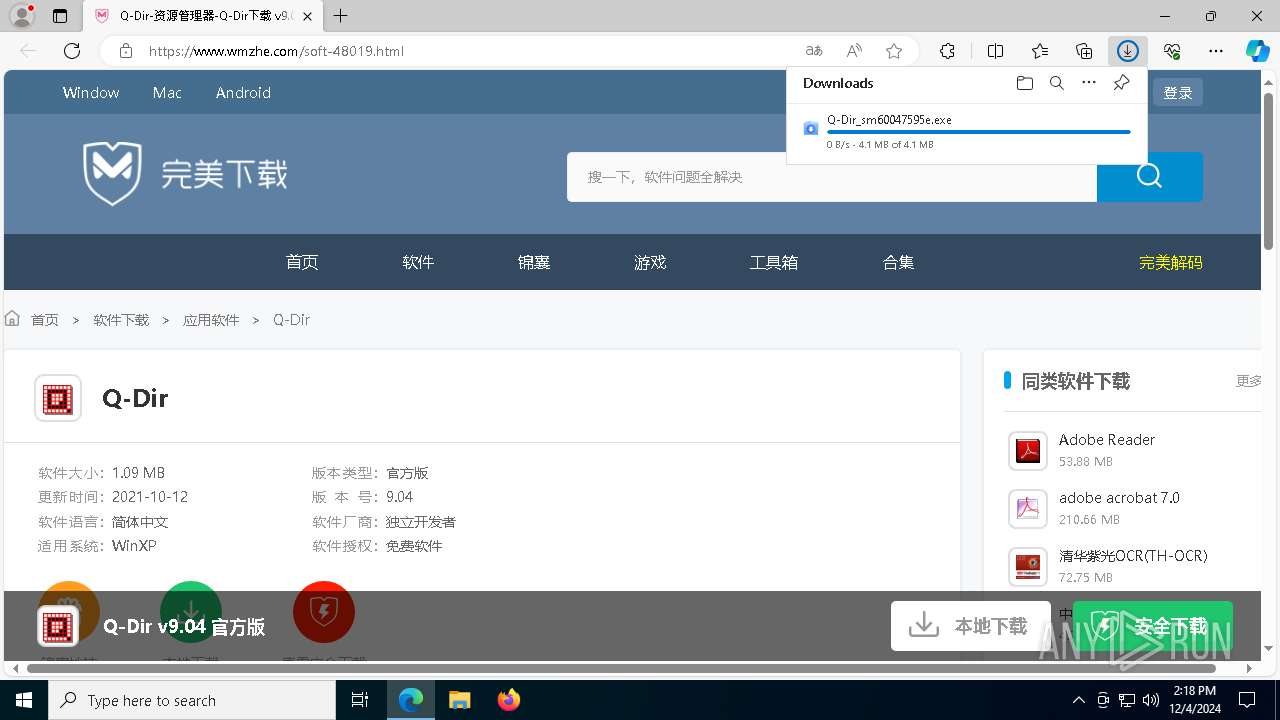Viewport: 1280px width, 720px height.
Task: Click the translate page icon
Action: pos(814,51)
